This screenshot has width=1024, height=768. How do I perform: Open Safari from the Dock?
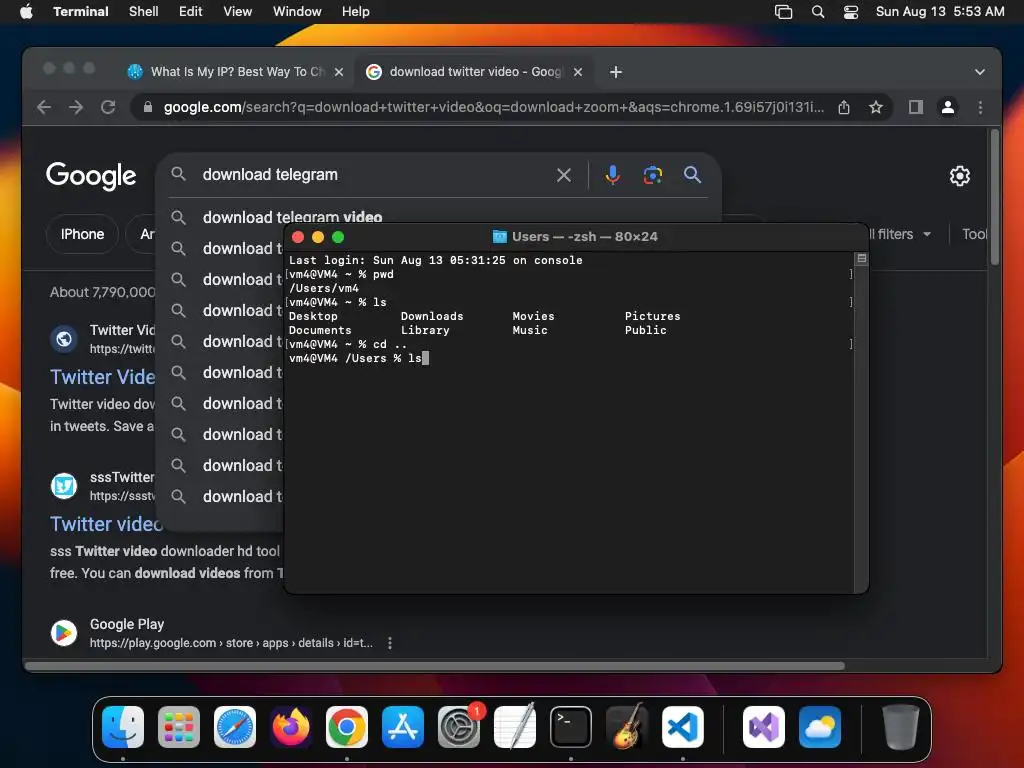(x=235, y=727)
